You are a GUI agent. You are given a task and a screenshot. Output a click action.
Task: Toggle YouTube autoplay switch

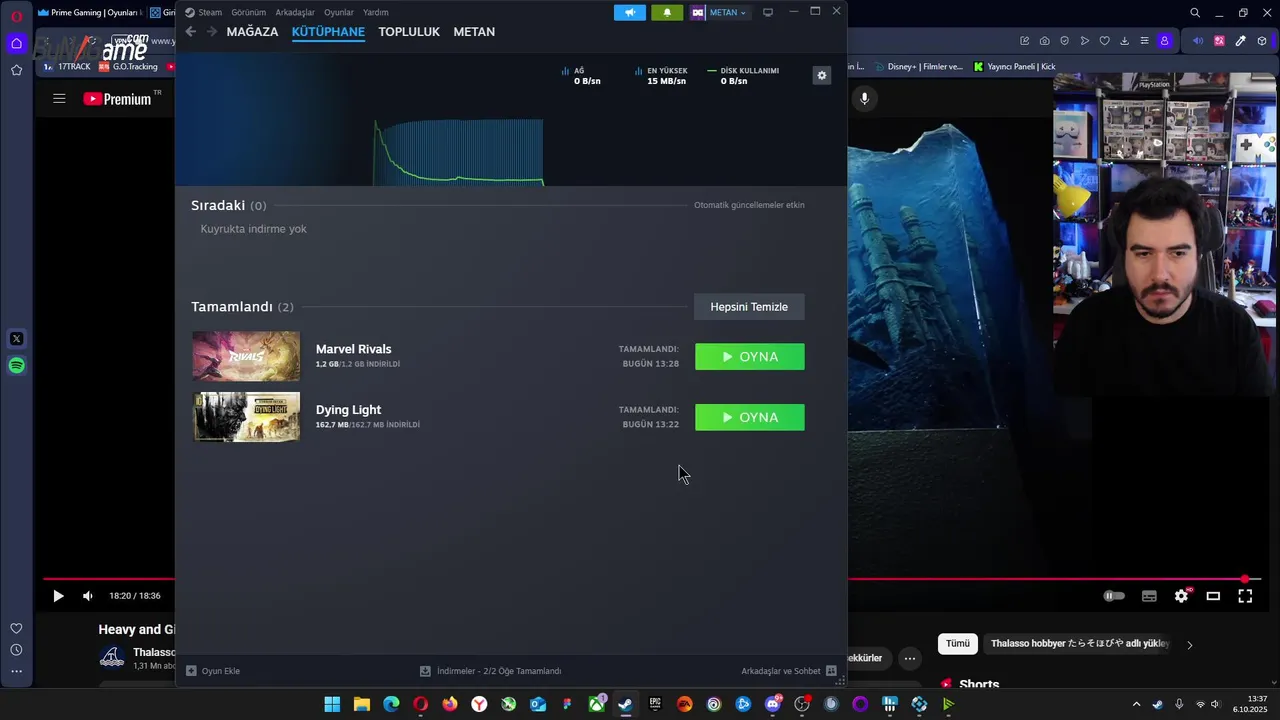[x=1114, y=596]
